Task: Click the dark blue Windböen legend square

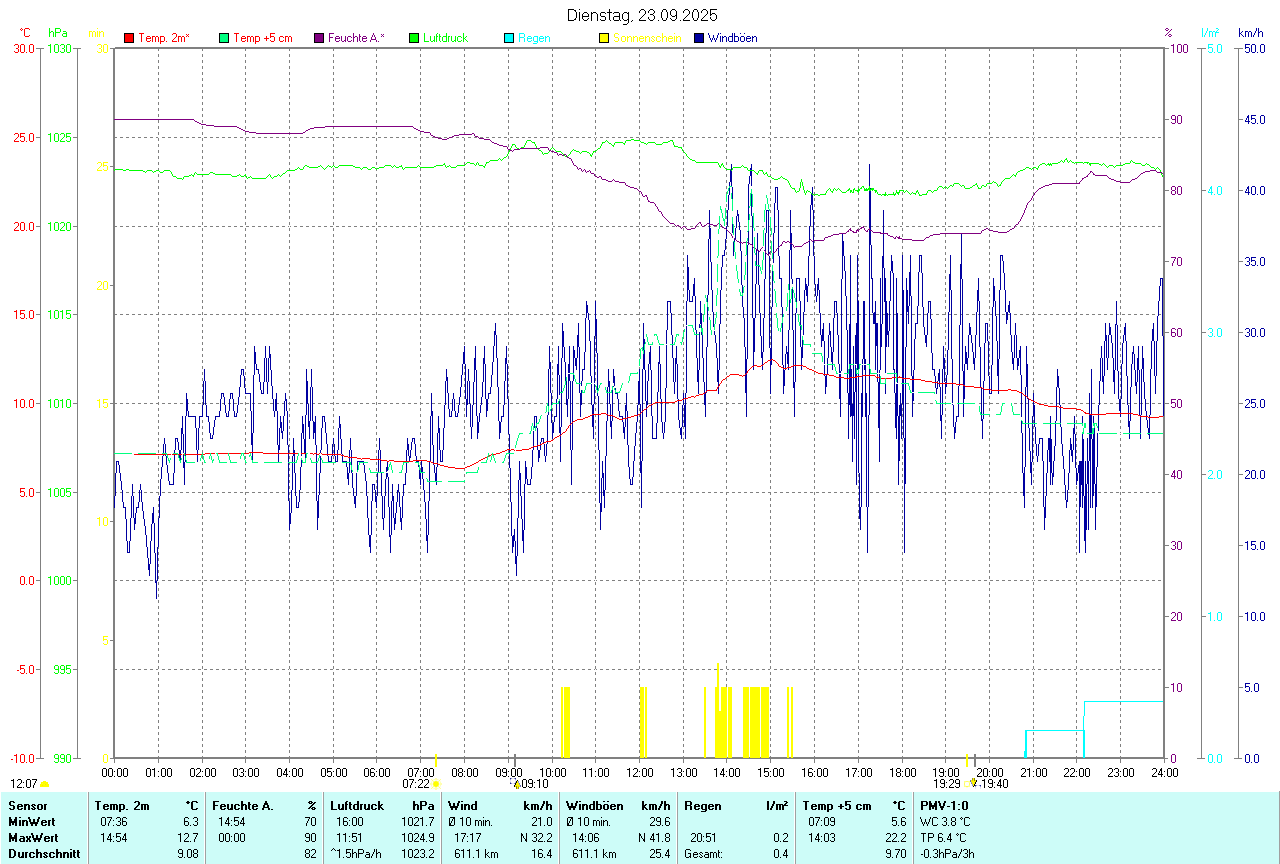Action: coord(699,38)
